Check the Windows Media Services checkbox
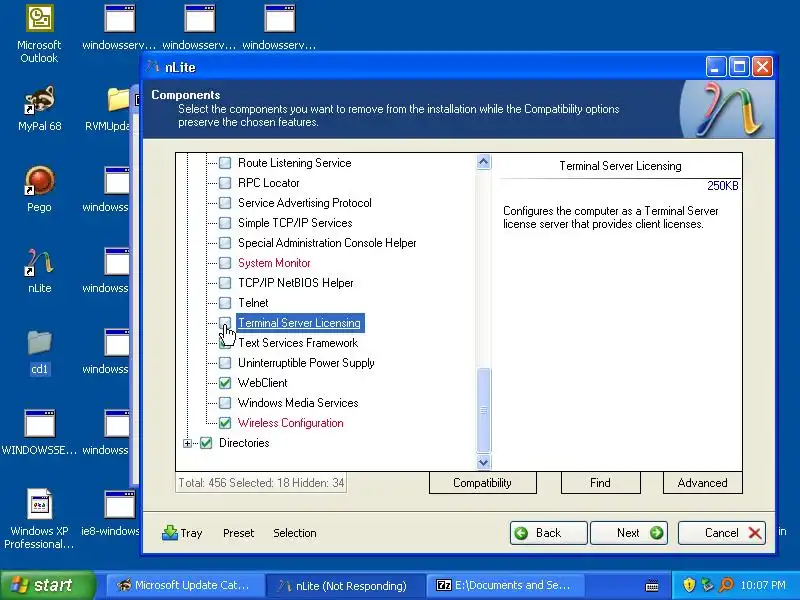The height and width of the screenshot is (600, 800). 225,403
